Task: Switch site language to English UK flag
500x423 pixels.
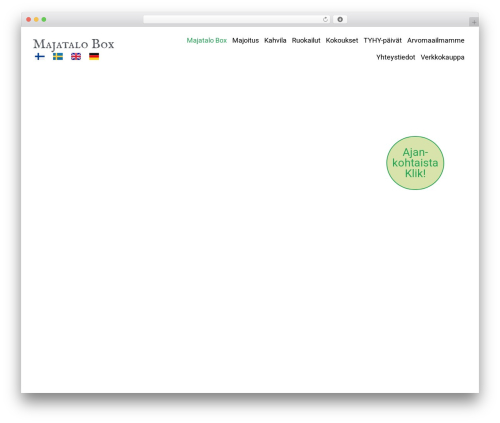Action: coord(76,57)
